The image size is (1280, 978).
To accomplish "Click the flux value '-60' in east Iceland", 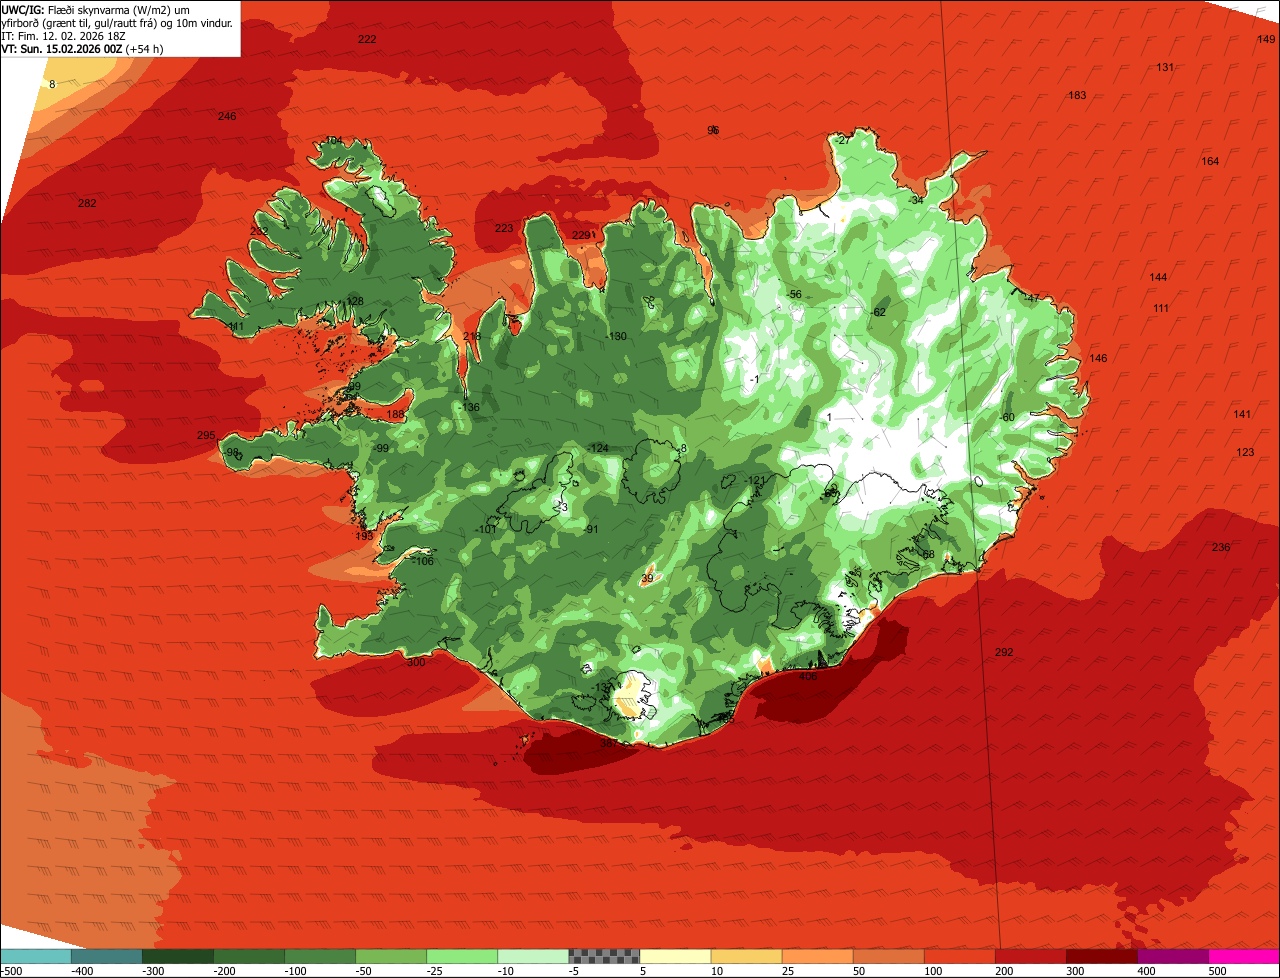I will 1007,418.
